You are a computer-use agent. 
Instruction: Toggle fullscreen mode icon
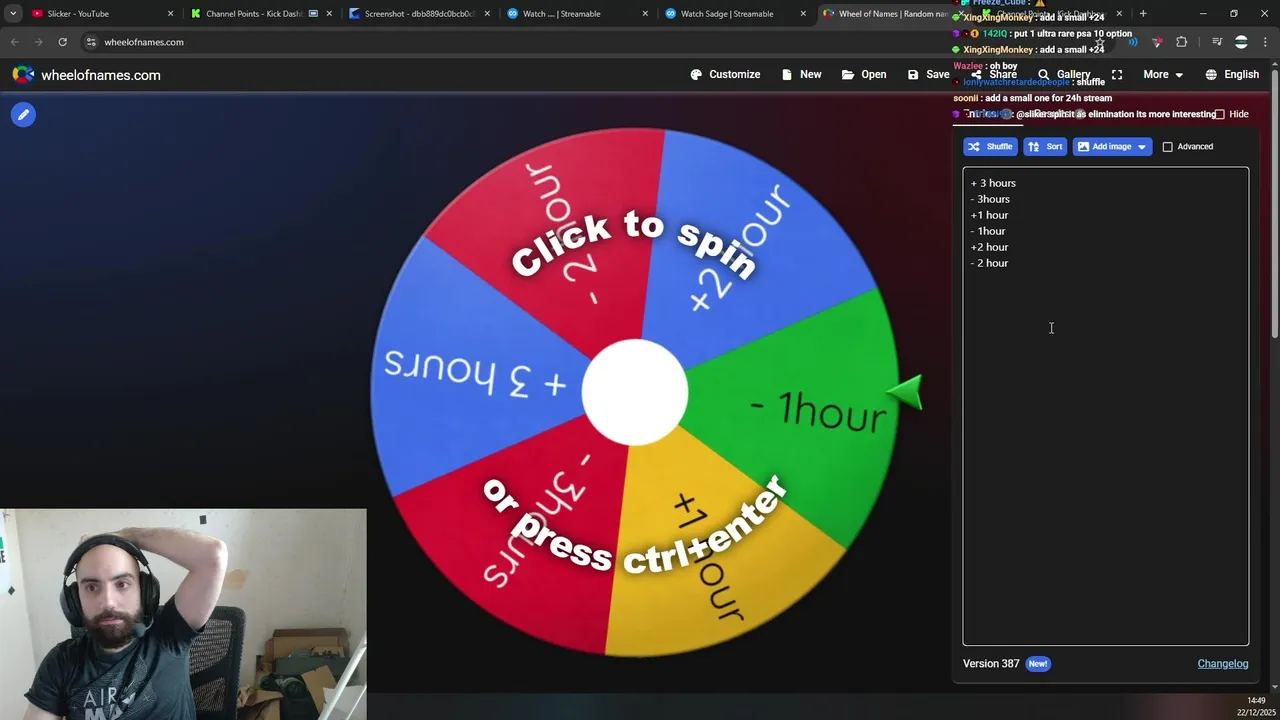coord(1117,75)
